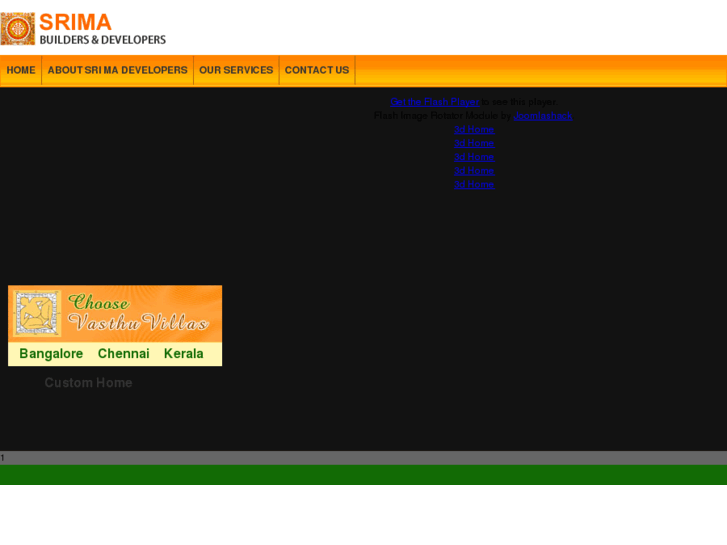
Task: Click the SRIMA Builders & Developers title
Action: click(x=102, y=29)
